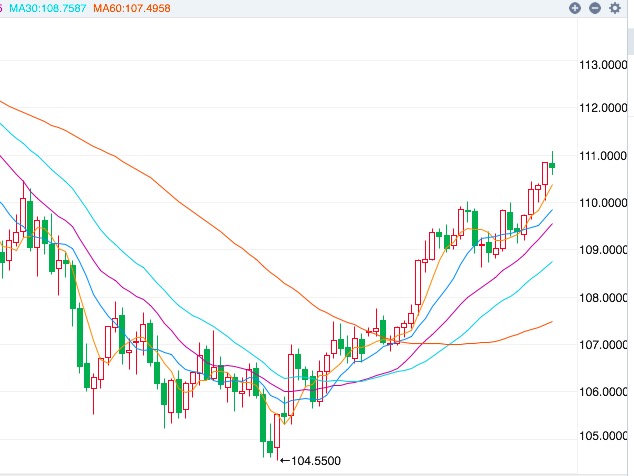Click the zoom out minus icon
The width and height of the screenshot is (634, 476).
[x=595, y=8]
